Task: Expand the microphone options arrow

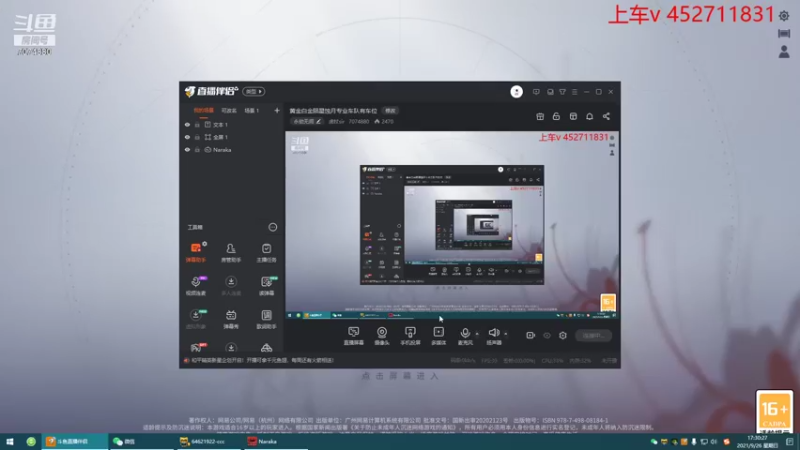Action: pos(477,334)
